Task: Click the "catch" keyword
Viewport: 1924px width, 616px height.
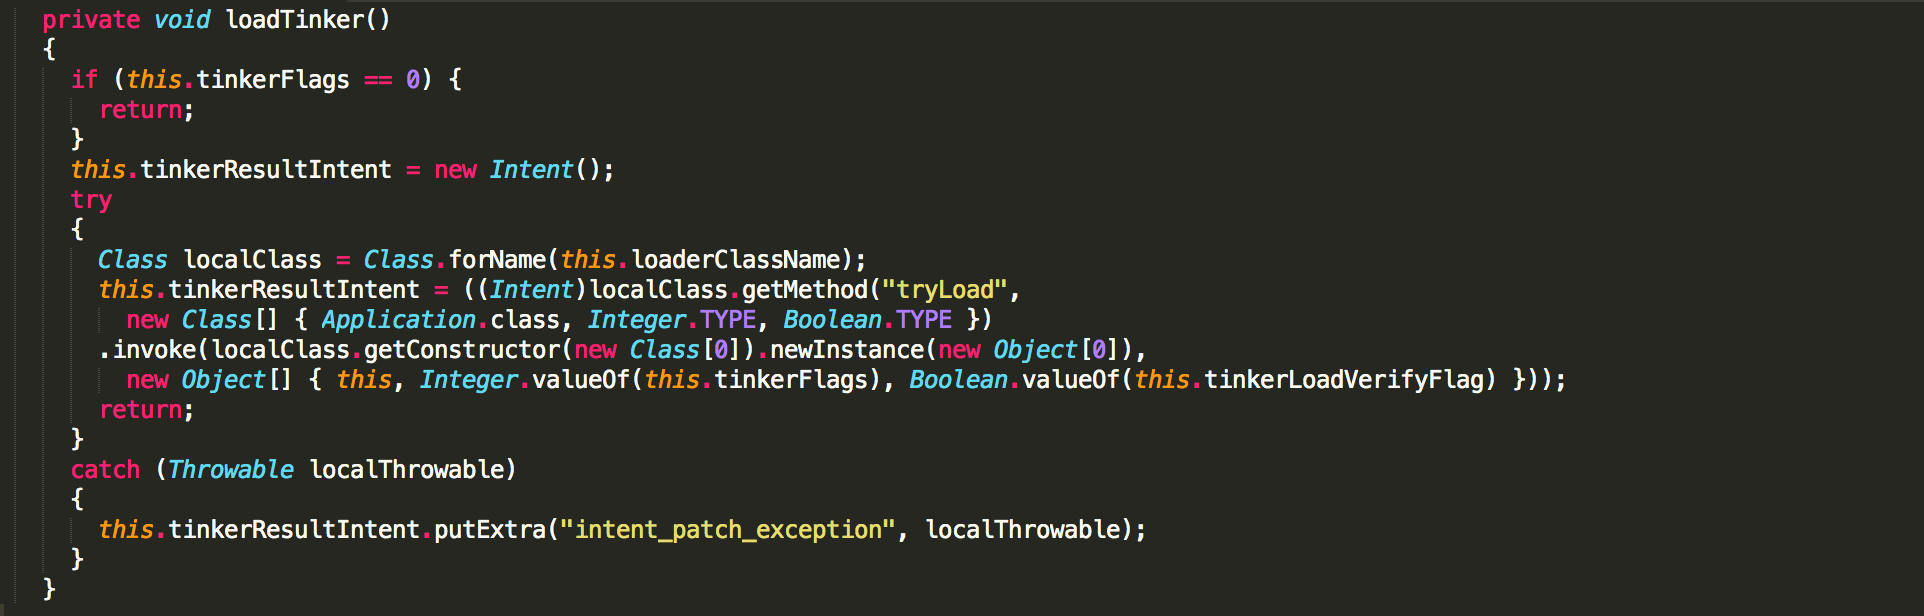Action: click(105, 470)
